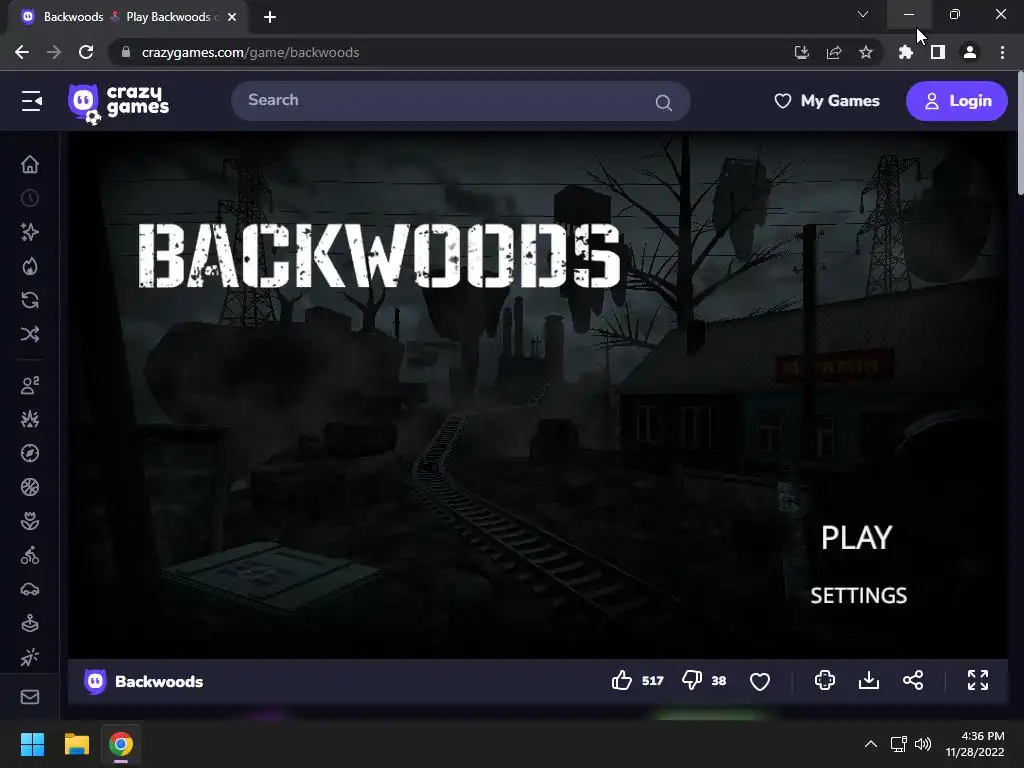Open New games sparkle icon in sidebar
1024x768 pixels.
pos(30,232)
